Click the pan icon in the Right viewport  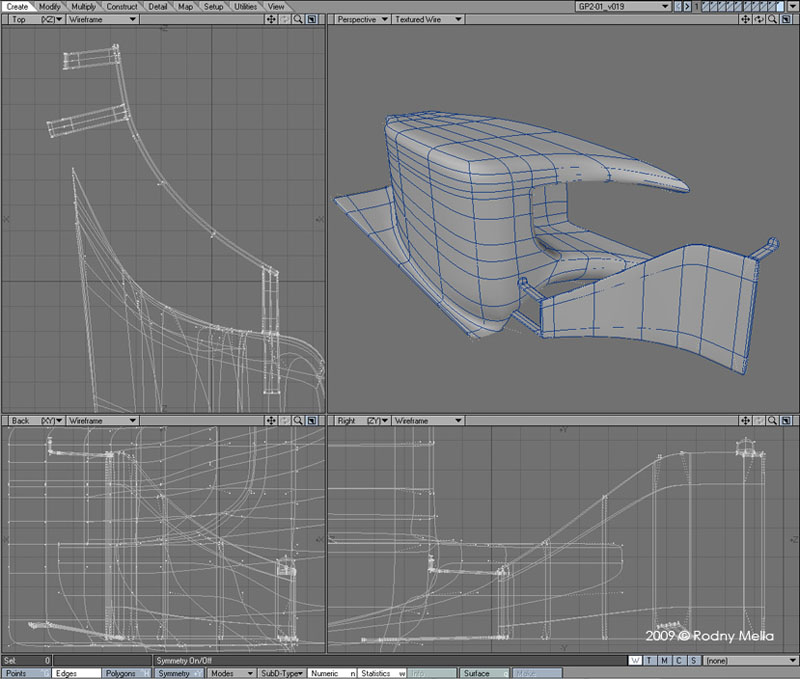(747, 421)
